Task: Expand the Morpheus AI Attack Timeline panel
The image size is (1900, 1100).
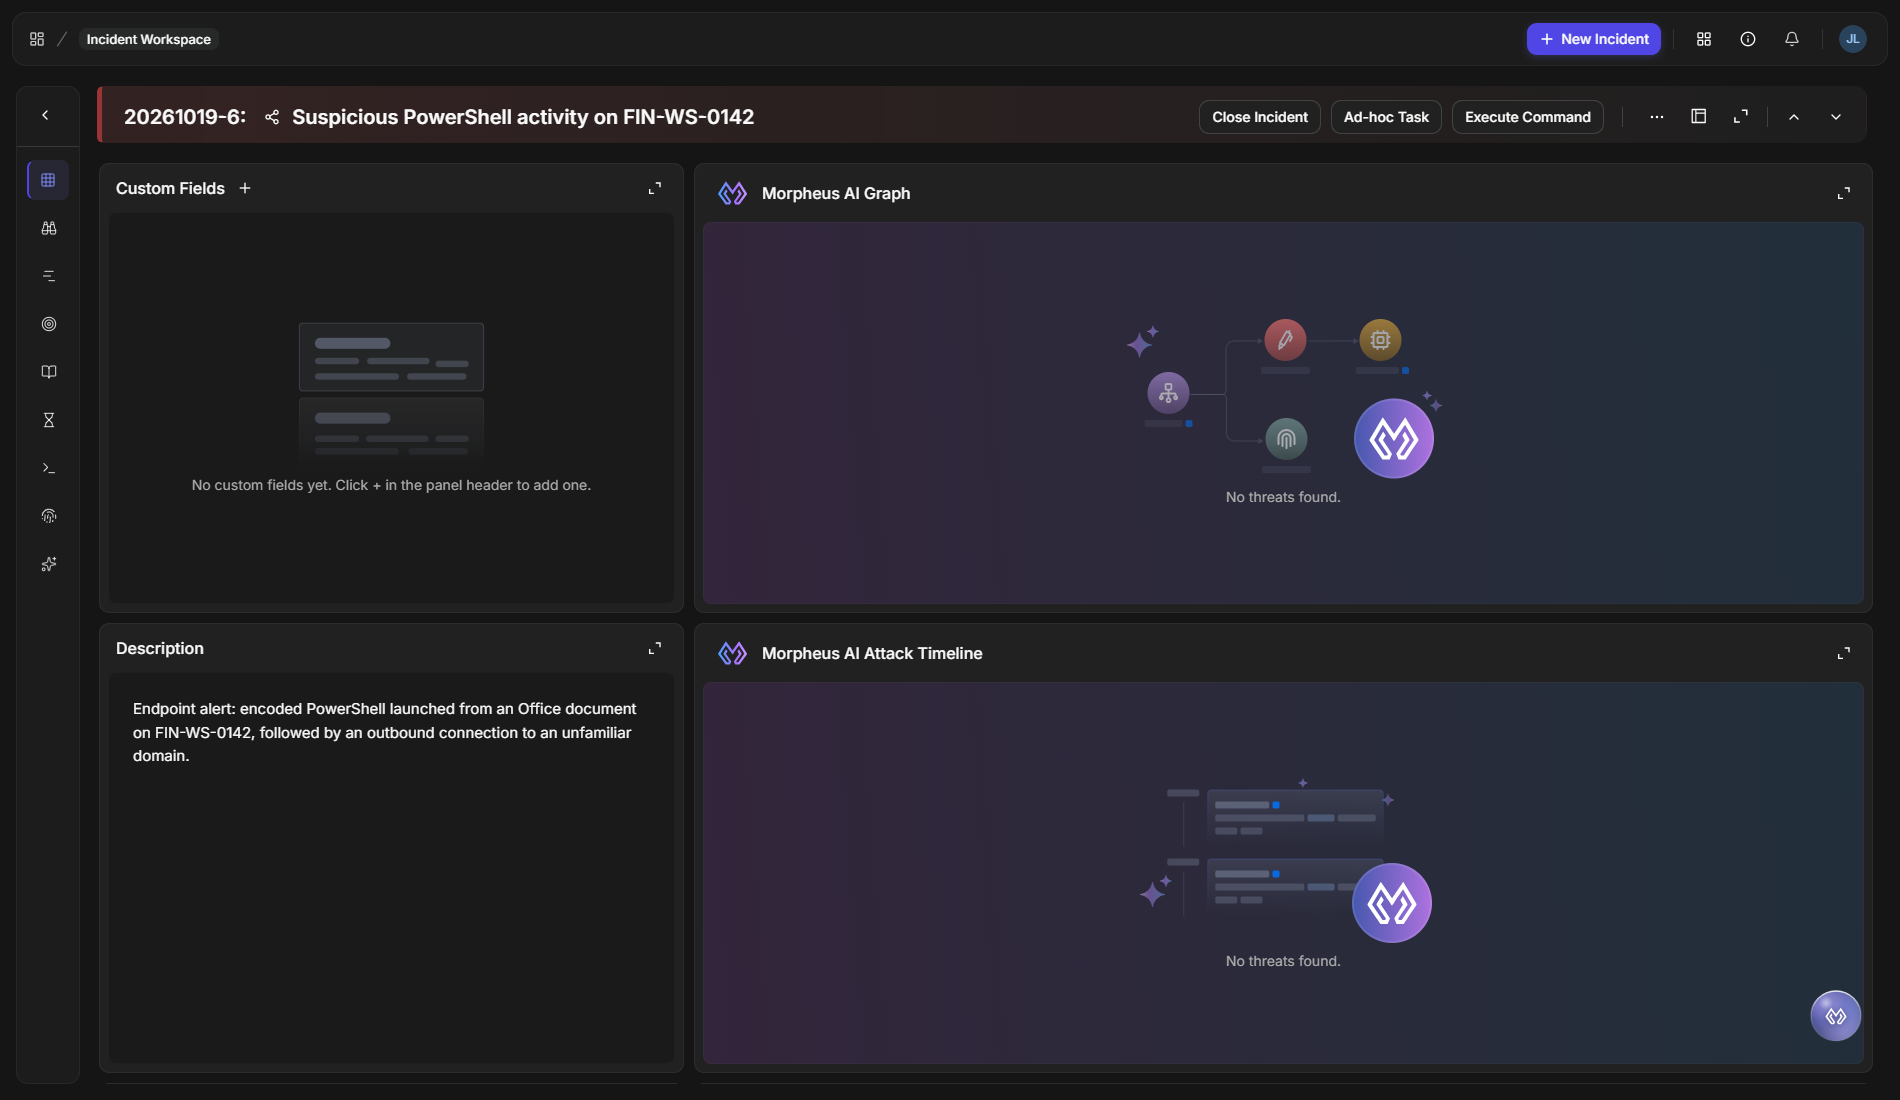Action: pyautogui.click(x=1844, y=653)
